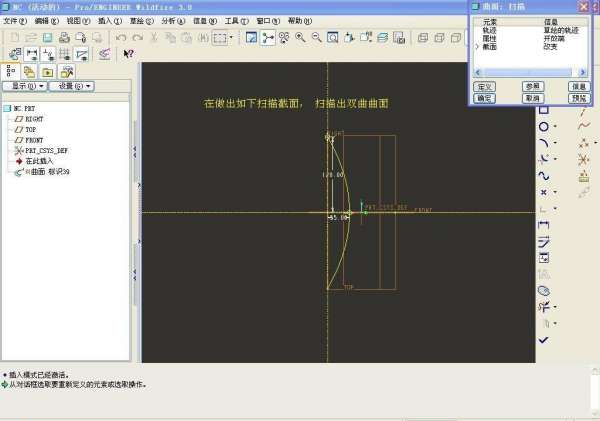600x421 pixels.
Task: Click the Mirror/ellipse tool icon
Action: point(544,290)
